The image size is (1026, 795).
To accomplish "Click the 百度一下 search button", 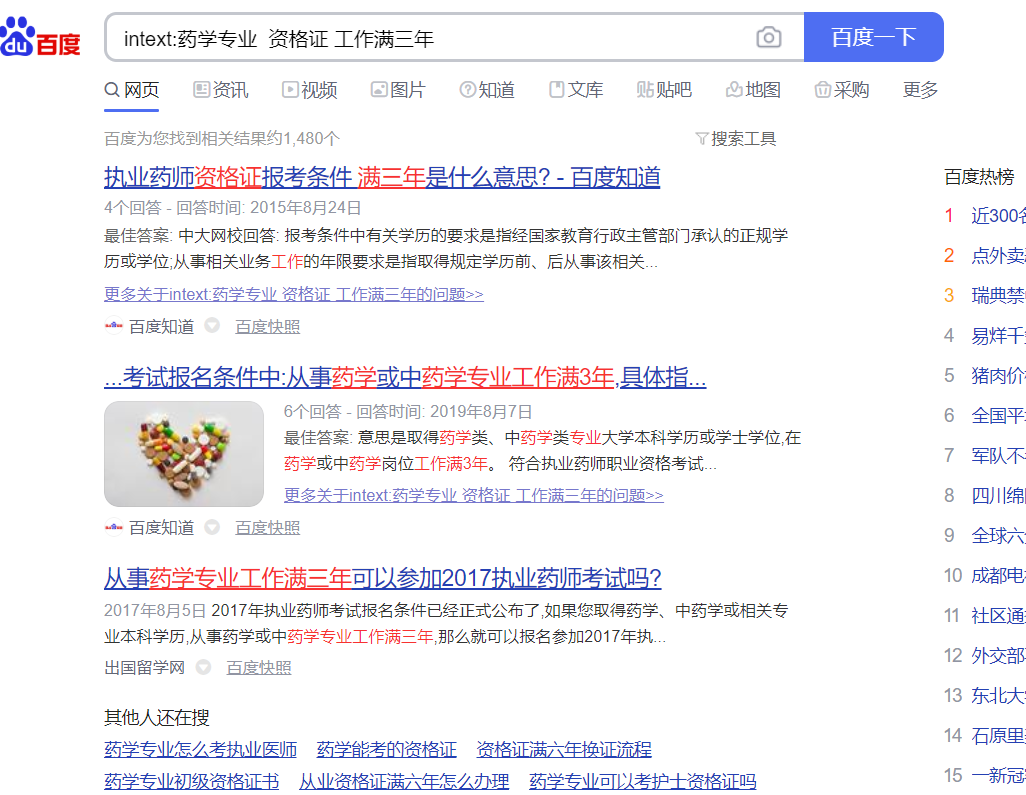I will tap(873, 37).
